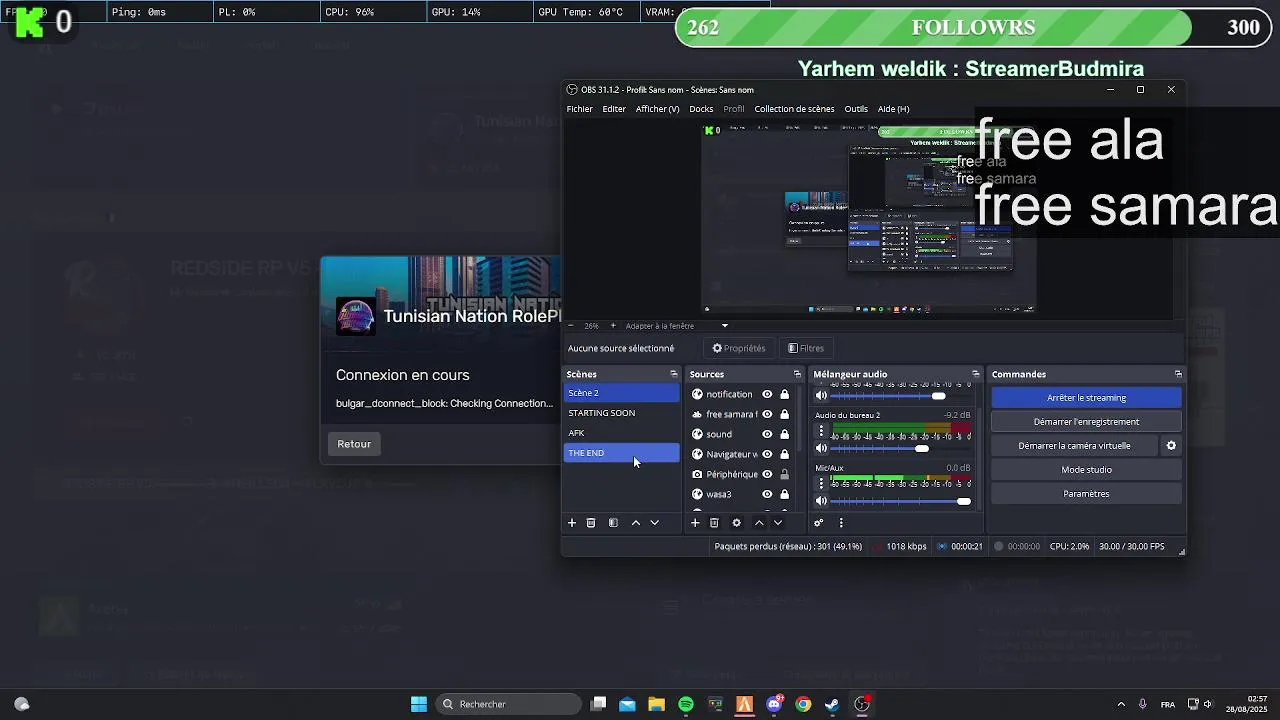Move scene down arrow in Scenes panel
The width and height of the screenshot is (1280, 720).
(x=655, y=523)
